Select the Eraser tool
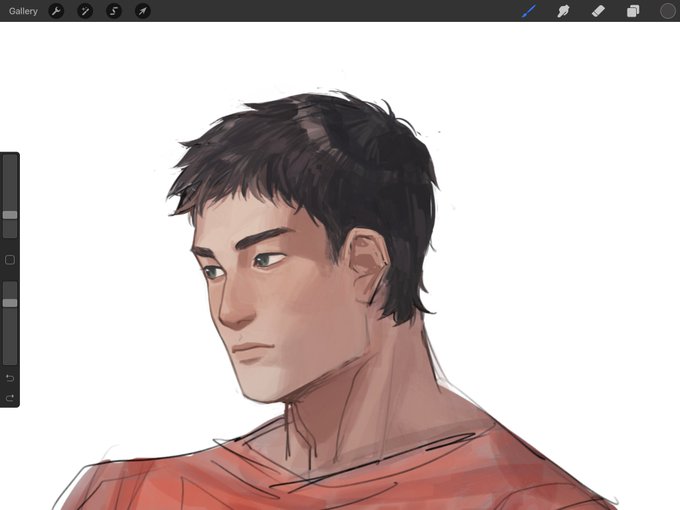 598,11
